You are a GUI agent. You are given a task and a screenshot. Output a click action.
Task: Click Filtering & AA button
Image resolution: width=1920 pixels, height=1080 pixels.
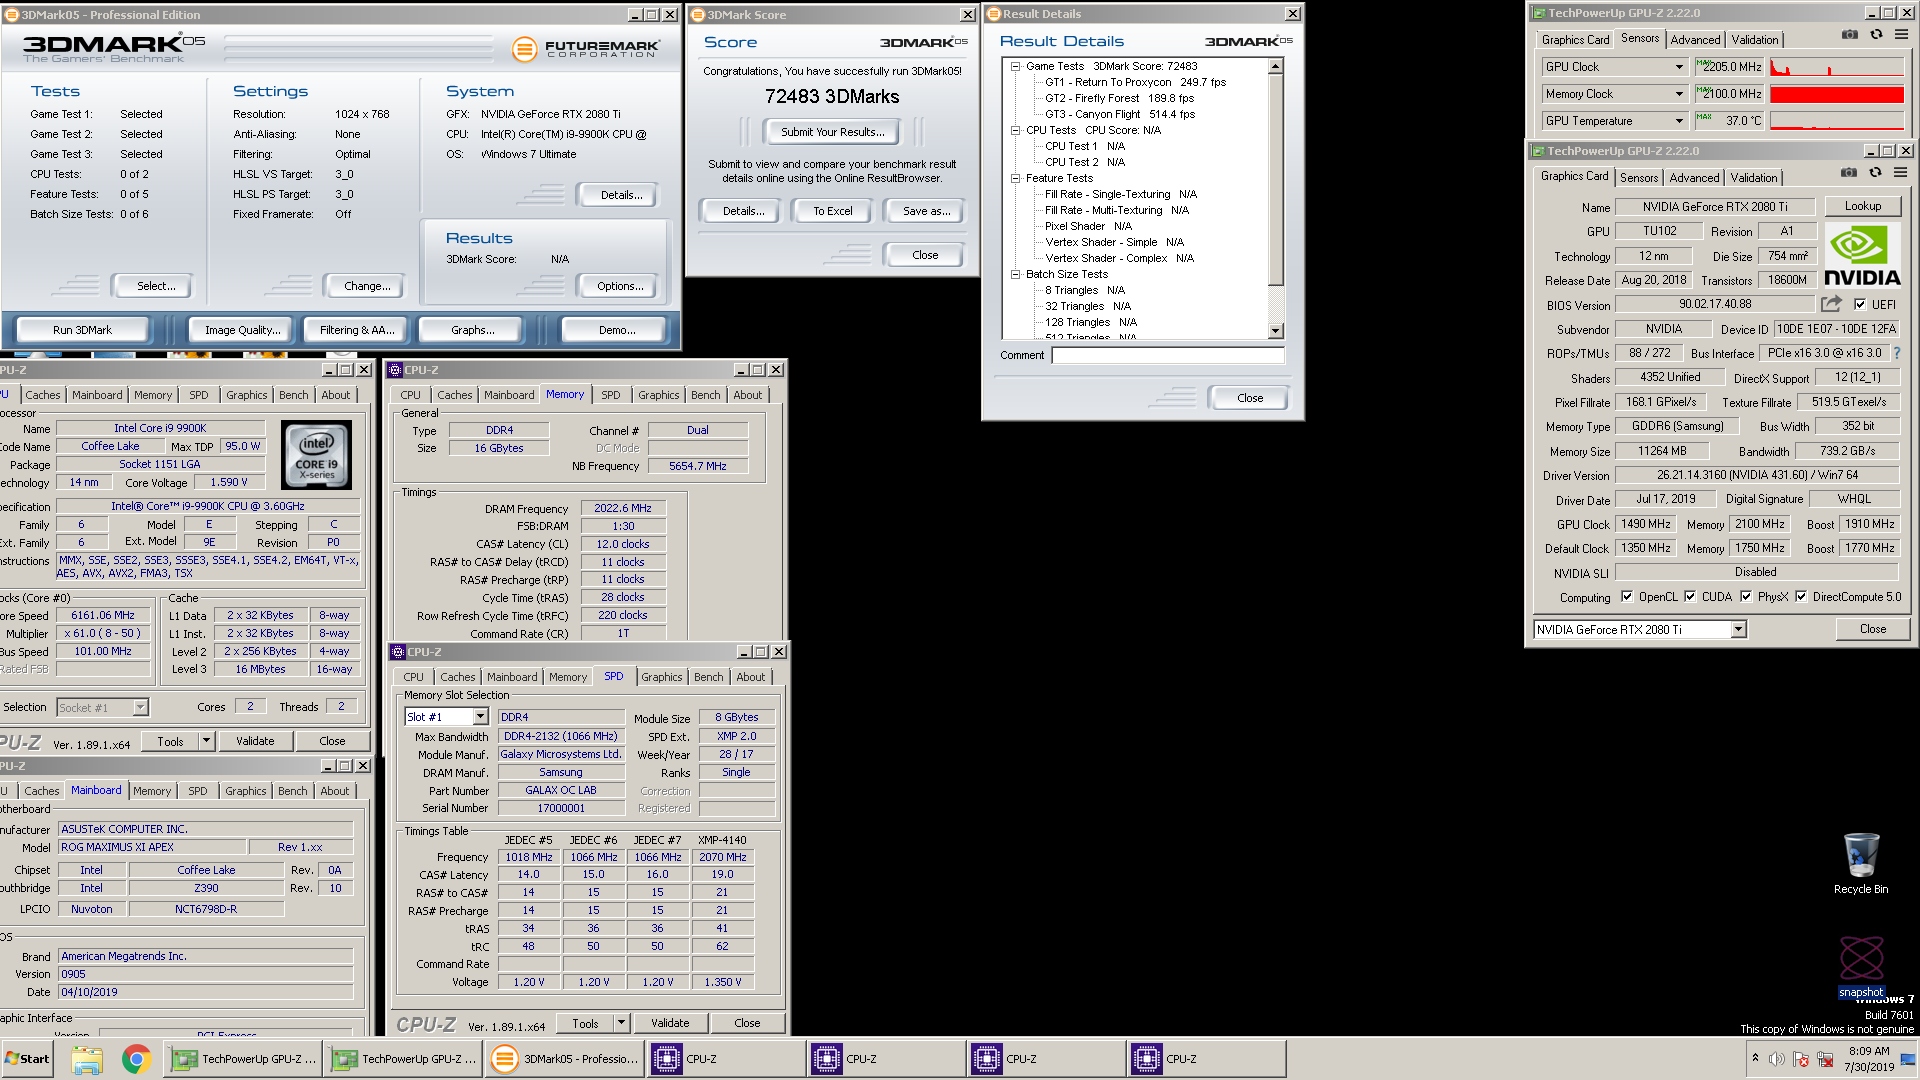tap(357, 330)
